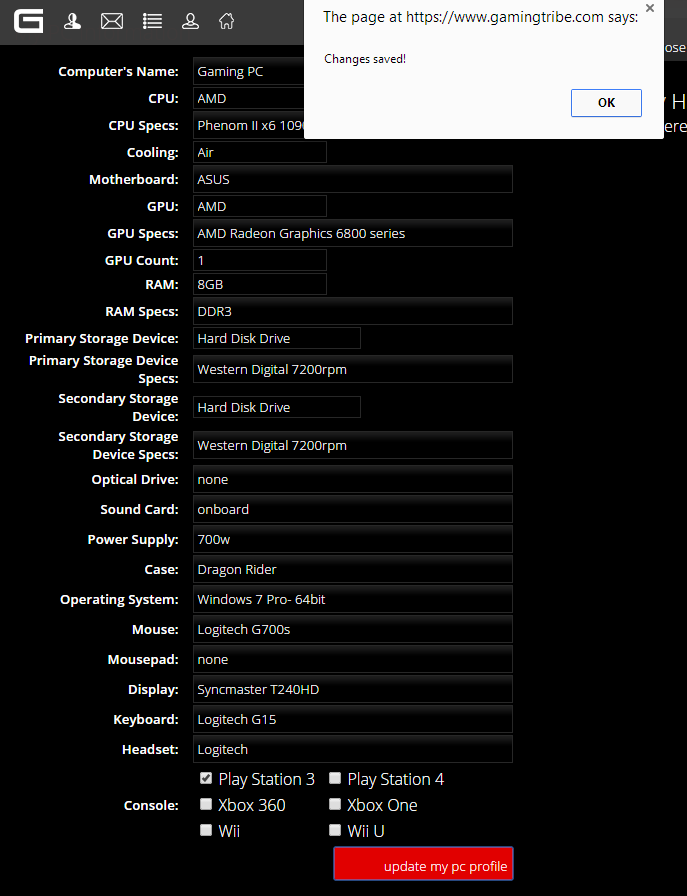Dismiss the alert with the X icon
687x896 pixels.
650,8
